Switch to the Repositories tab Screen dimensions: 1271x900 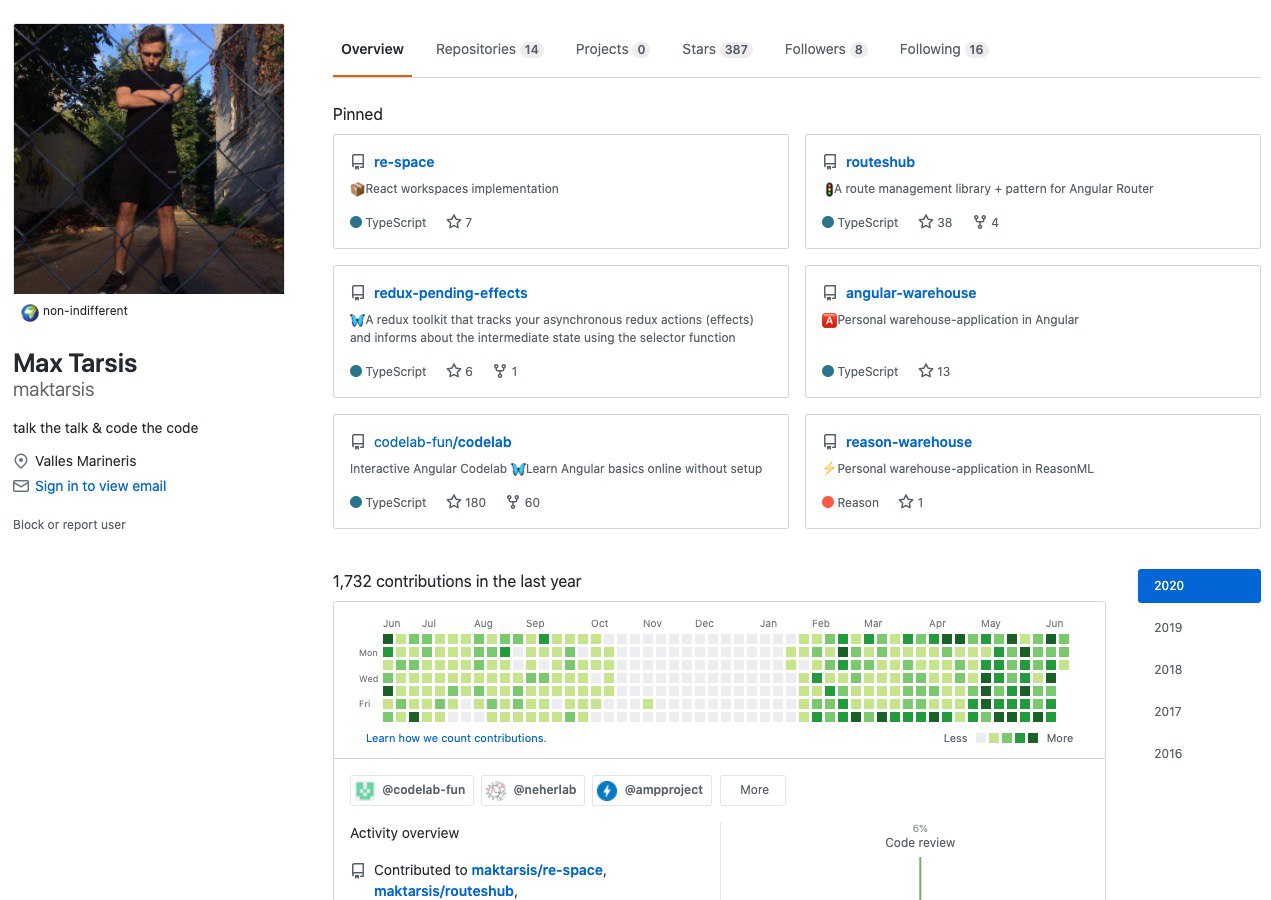point(489,49)
